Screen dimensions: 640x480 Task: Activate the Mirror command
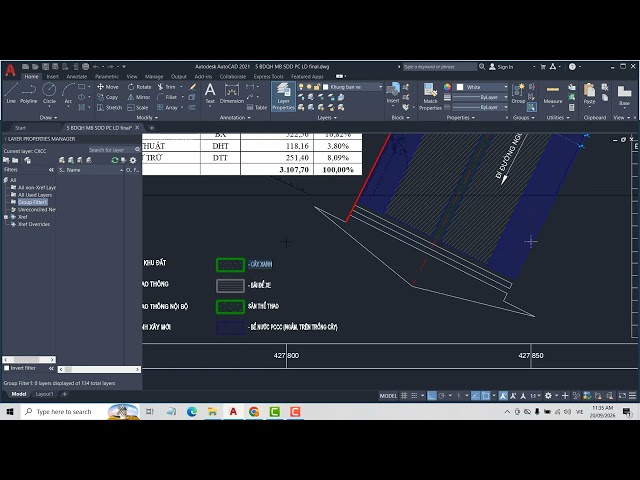click(x=139, y=97)
